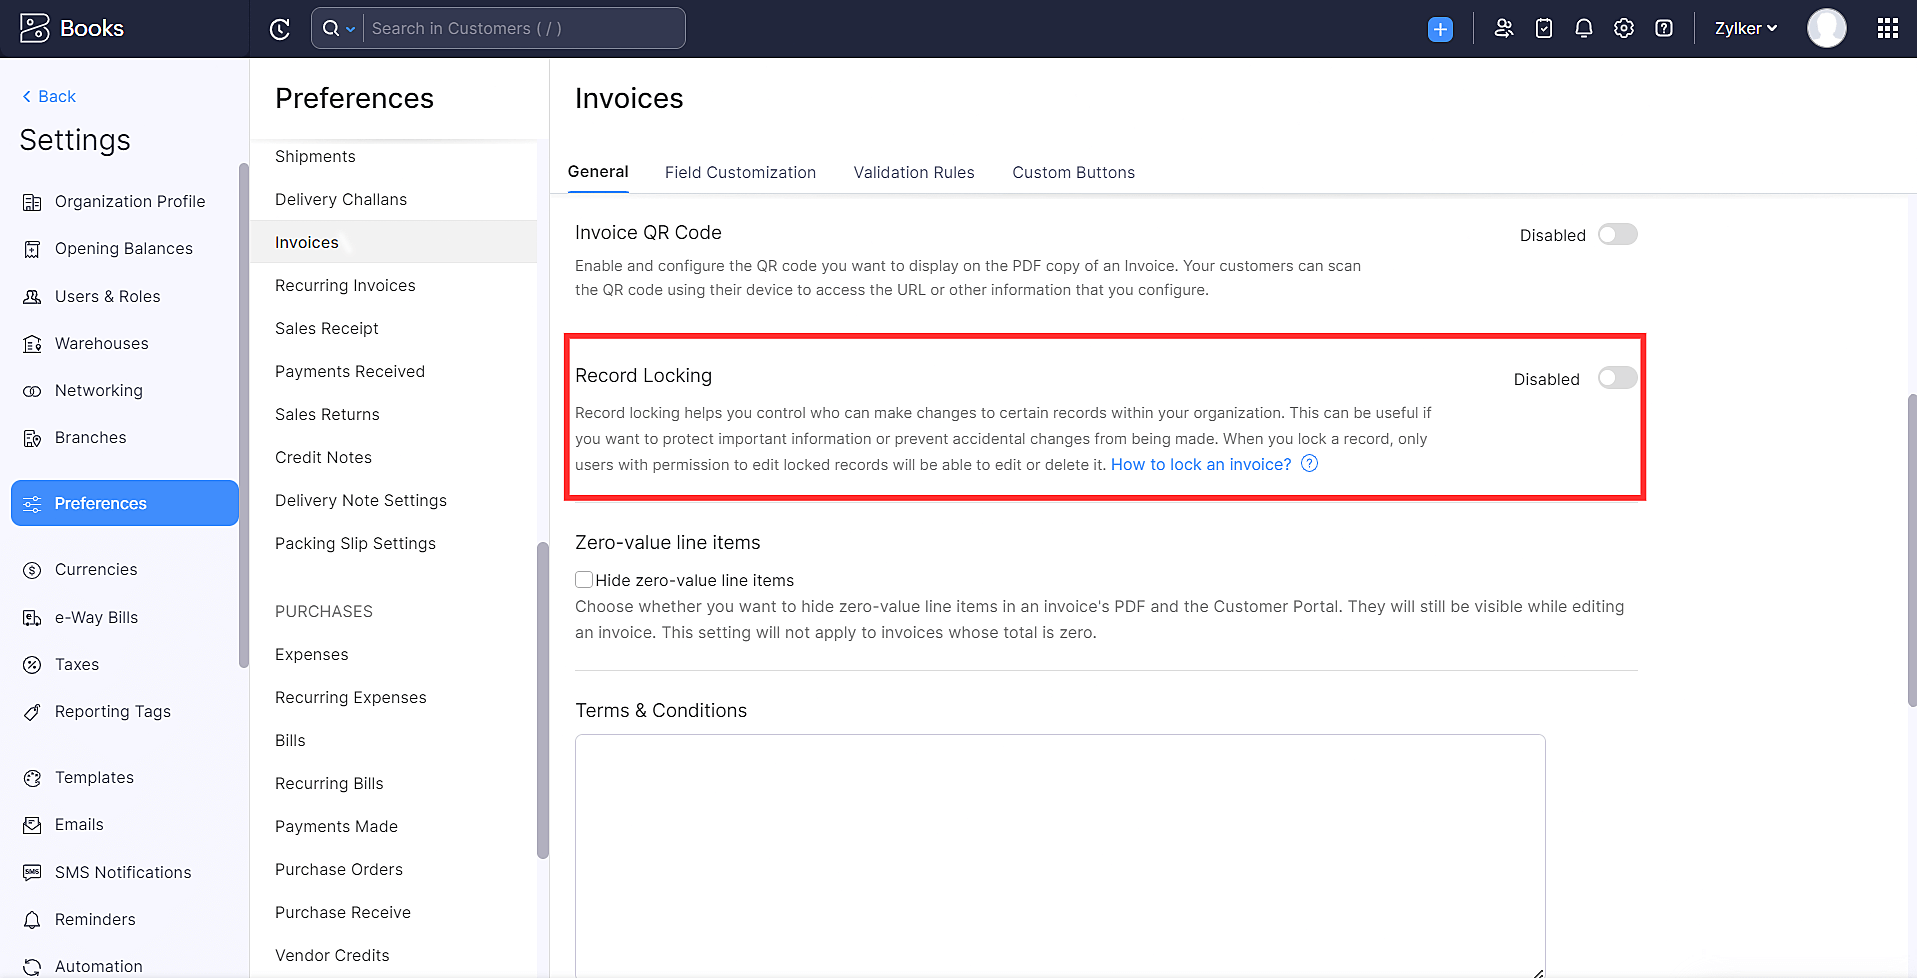Viewport: 1917px width, 978px height.
Task: Click the Back link above Settings
Action: click(47, 96)
